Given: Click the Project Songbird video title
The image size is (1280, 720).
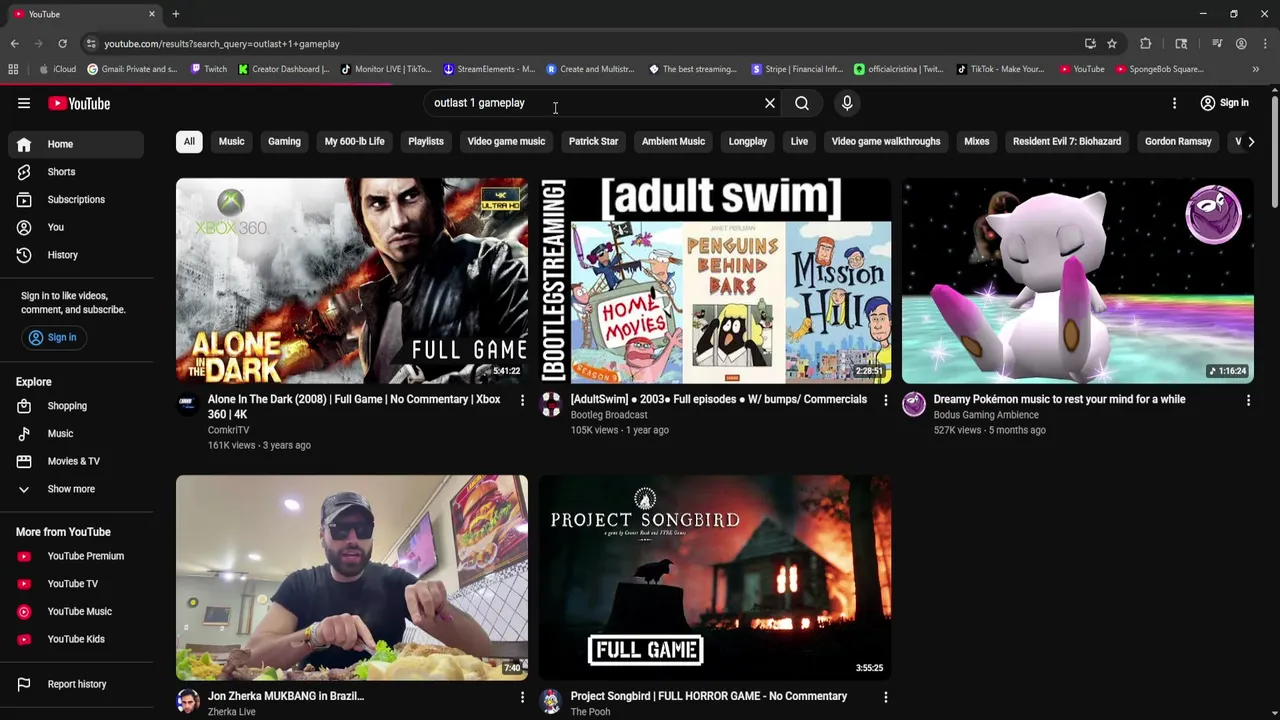Looking at the screenshot, I should (709, 696).
